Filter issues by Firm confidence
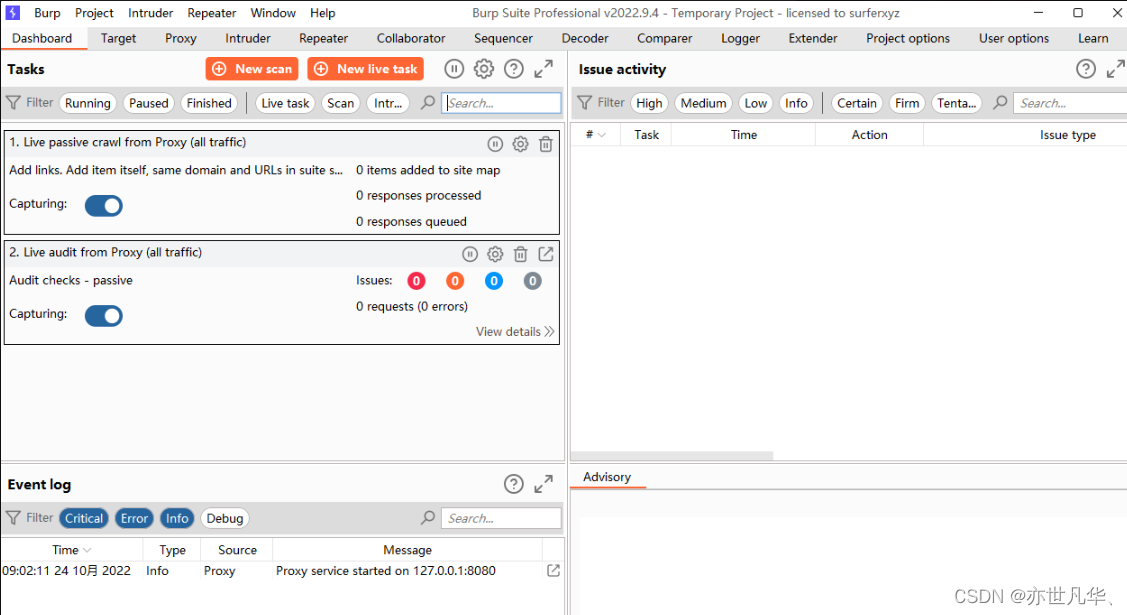Viewport: 1127px width, 615px height. 907,103
